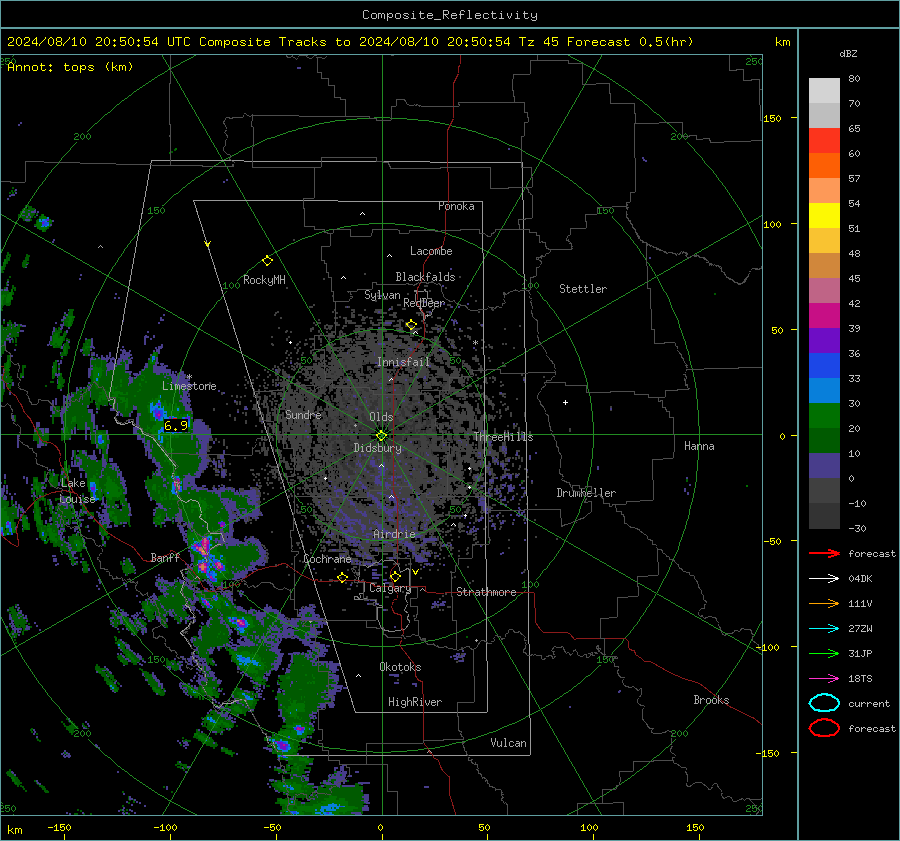
Task: Click the Innisfail label
Action: pyautogui.click(x=404, y=362)
